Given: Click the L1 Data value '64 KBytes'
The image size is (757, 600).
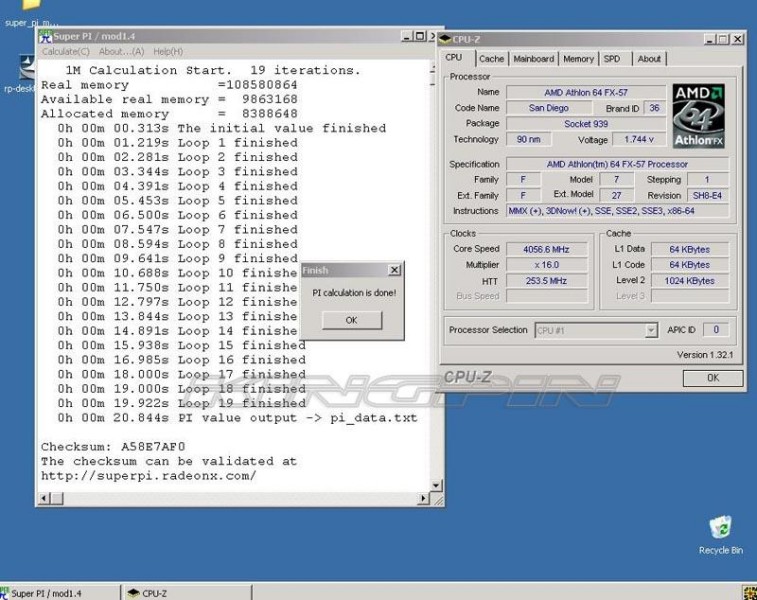Looking at the screenshot, I should 689,250.
